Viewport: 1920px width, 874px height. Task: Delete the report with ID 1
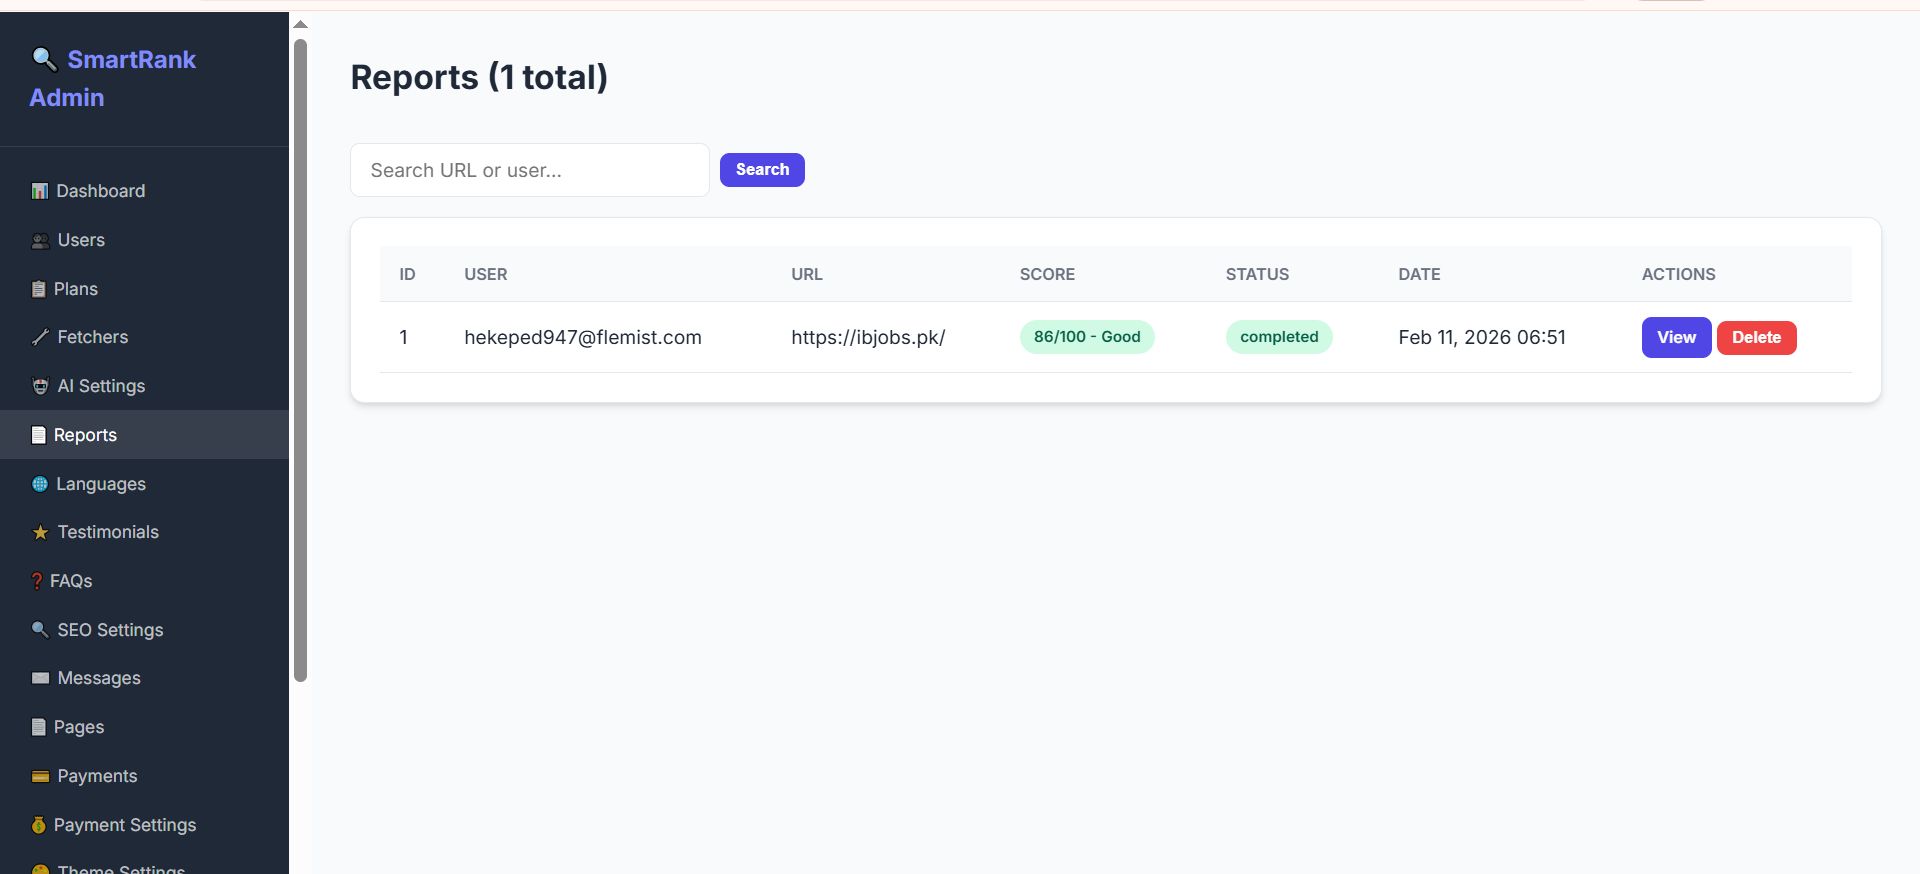1756,338
